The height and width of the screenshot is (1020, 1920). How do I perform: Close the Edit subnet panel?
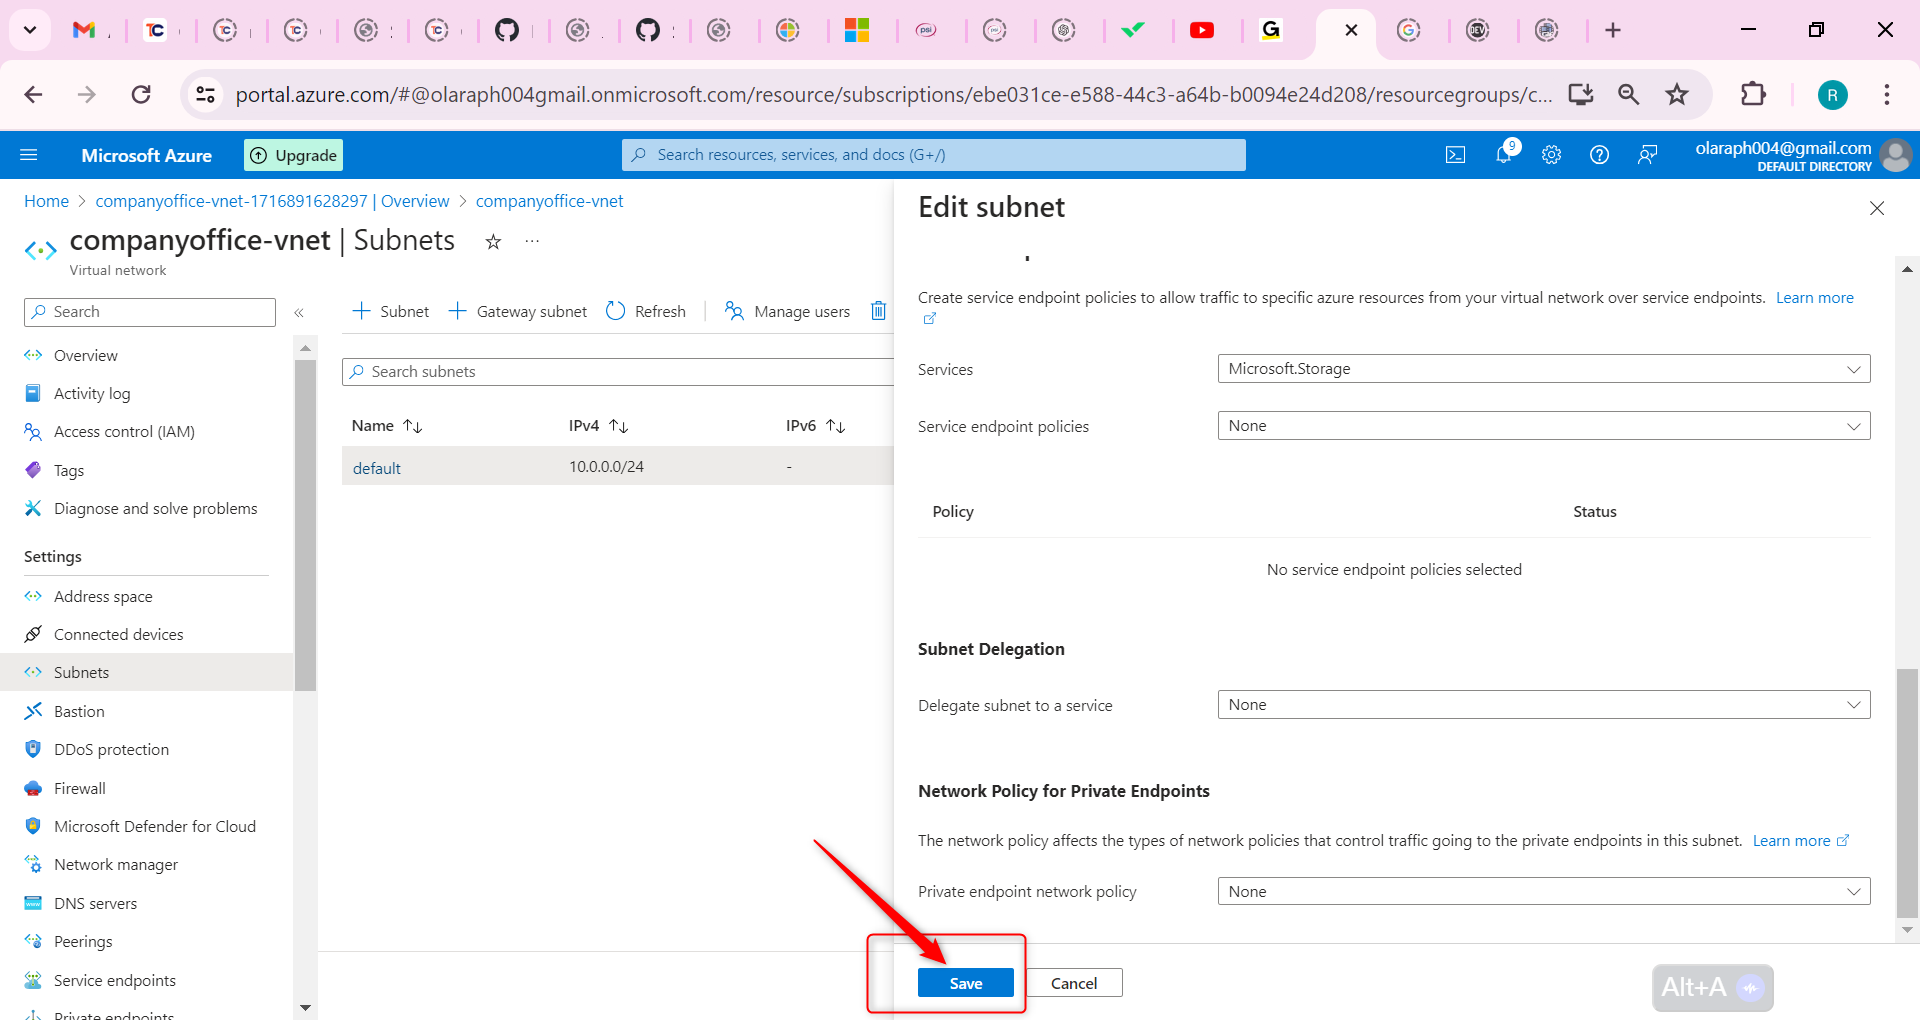1877,208
